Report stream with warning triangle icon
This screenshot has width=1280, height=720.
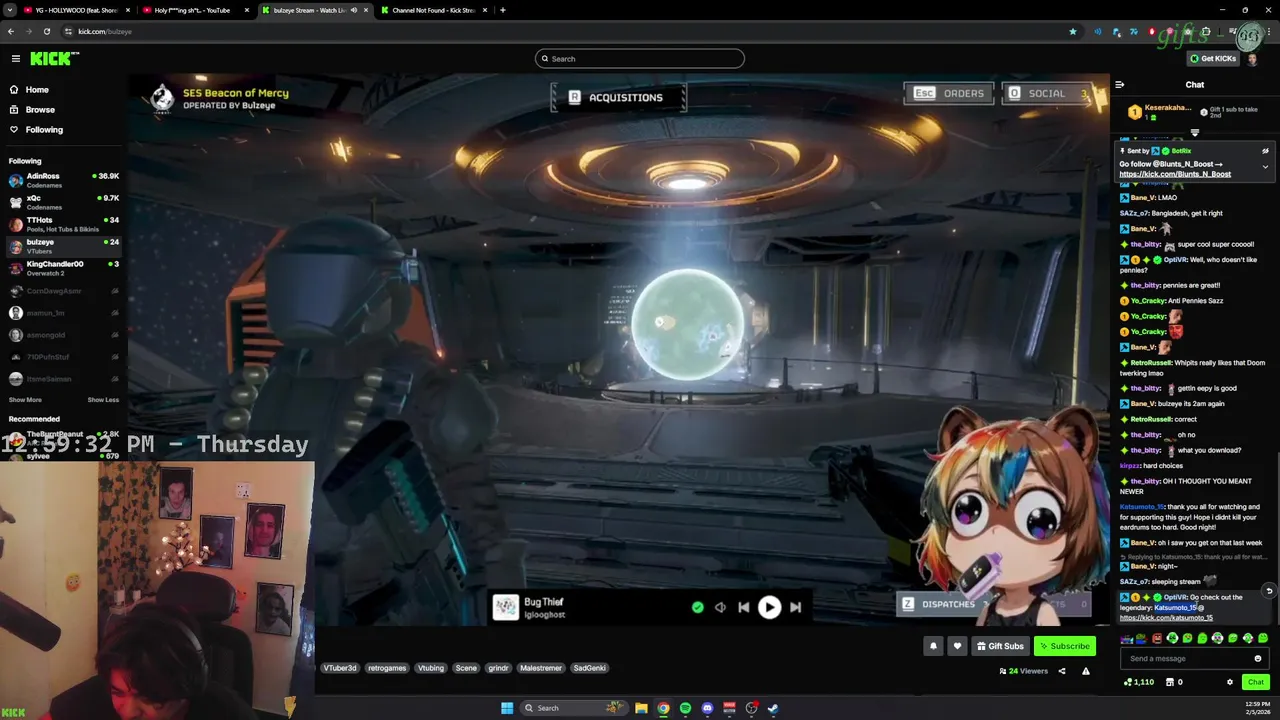coord(1086,671)
